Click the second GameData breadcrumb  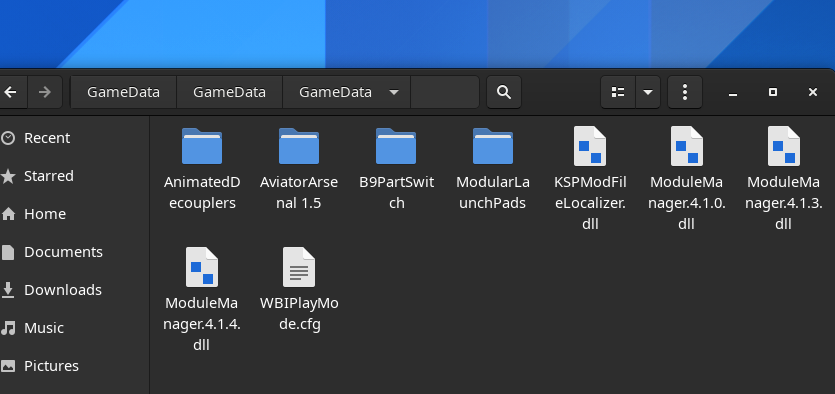pyautogui.click(x=230, y=92)
